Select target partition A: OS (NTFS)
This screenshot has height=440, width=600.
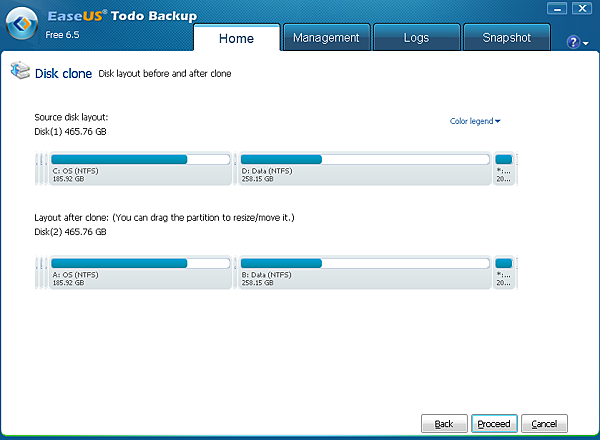[140, 272]
